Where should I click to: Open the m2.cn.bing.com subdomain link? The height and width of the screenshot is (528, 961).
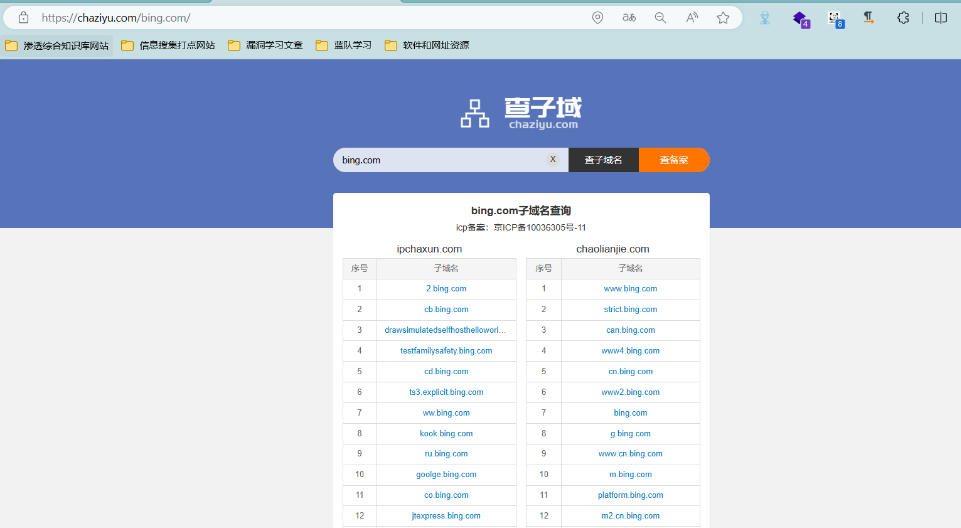[x=630, y=516]
